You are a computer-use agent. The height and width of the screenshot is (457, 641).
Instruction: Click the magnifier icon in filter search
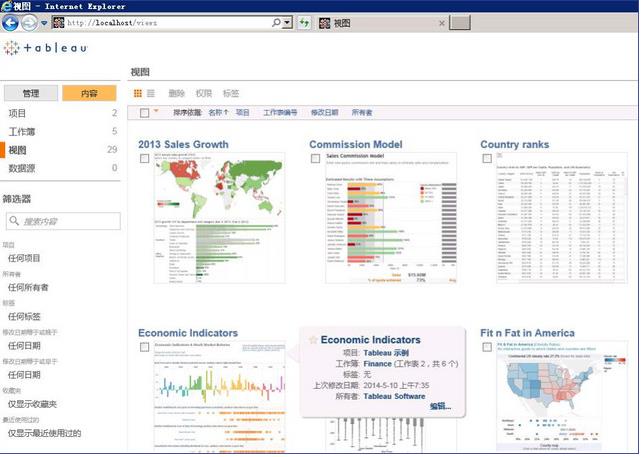14,221
